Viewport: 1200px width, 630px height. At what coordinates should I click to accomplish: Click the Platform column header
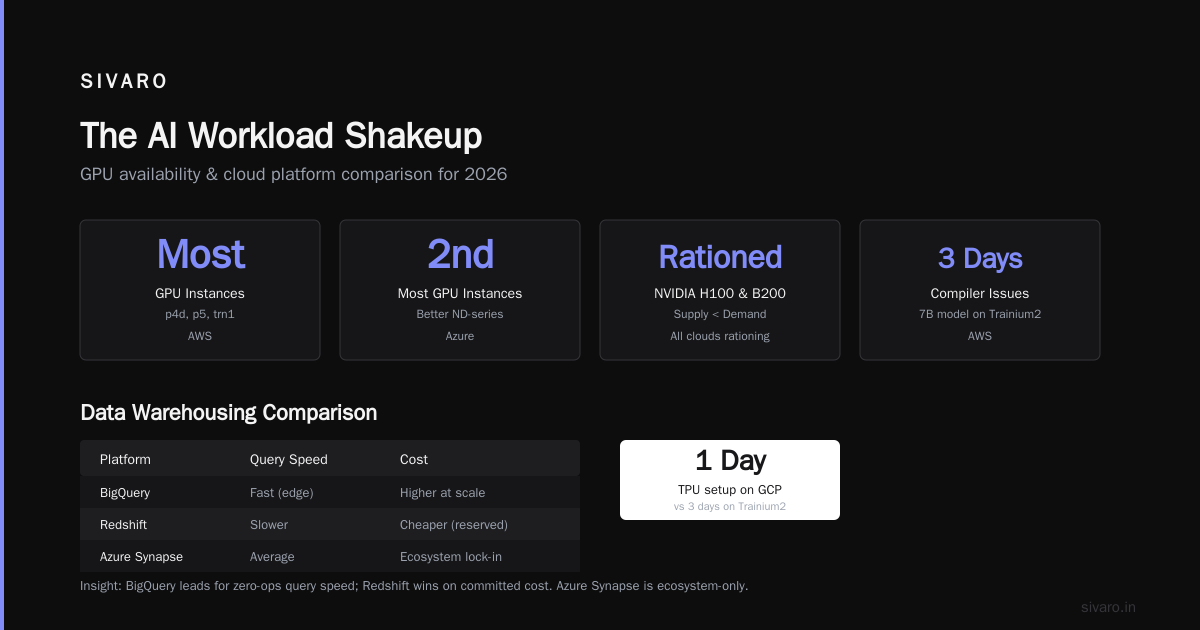(125, 459)
